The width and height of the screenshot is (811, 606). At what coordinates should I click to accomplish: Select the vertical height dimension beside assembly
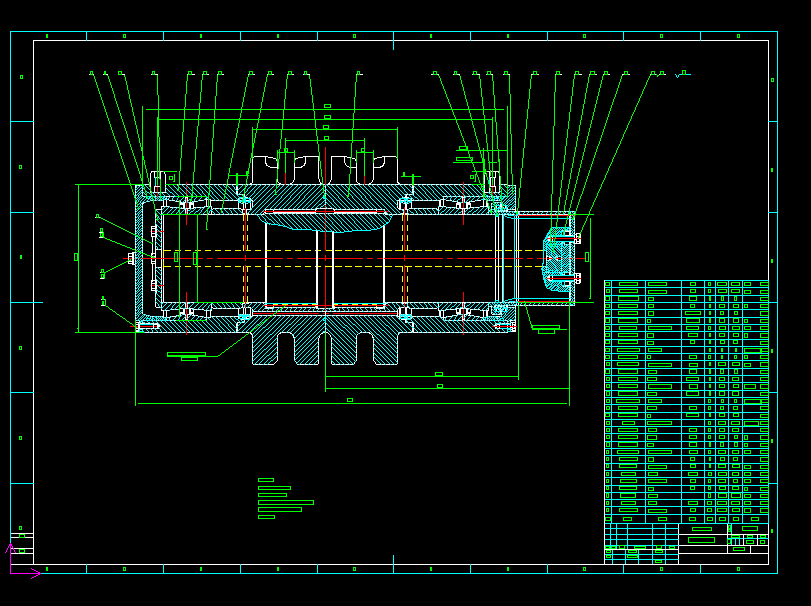78,257
